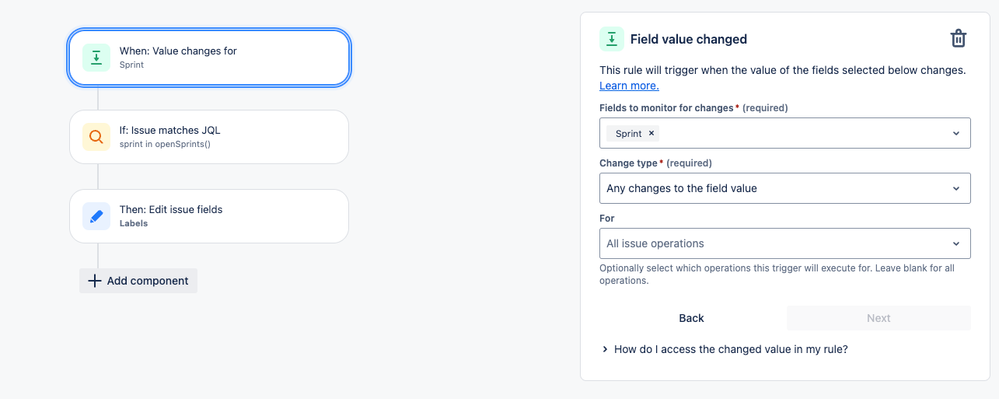Click the orange magnifier icon on the JQL condition
The width and height of the screenshot is (999, 399).
click(x=96, y=137)
